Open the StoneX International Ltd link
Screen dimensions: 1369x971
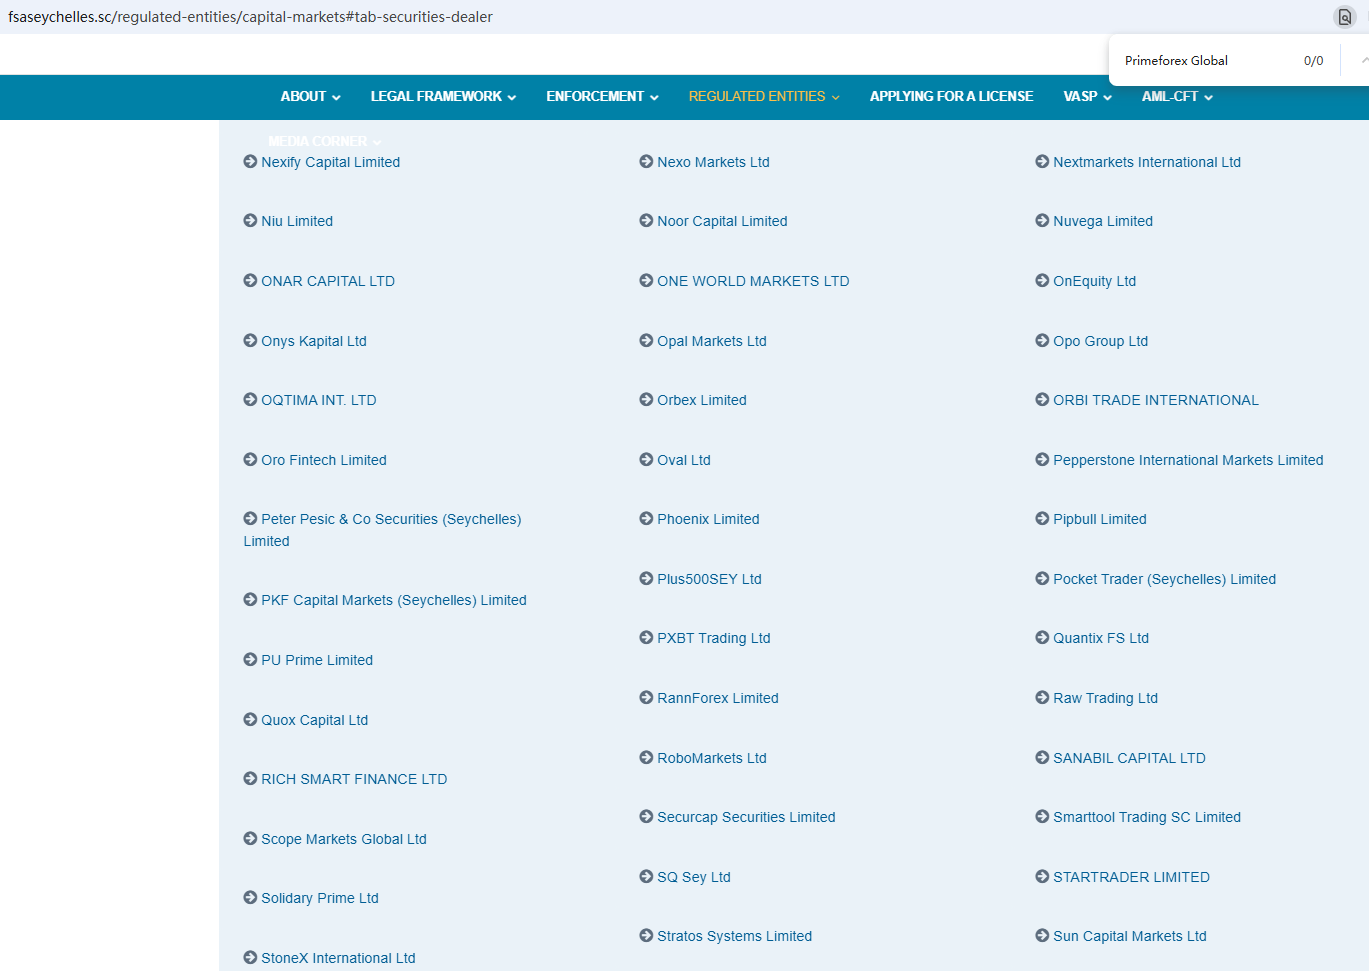click(x=338, y=958)
